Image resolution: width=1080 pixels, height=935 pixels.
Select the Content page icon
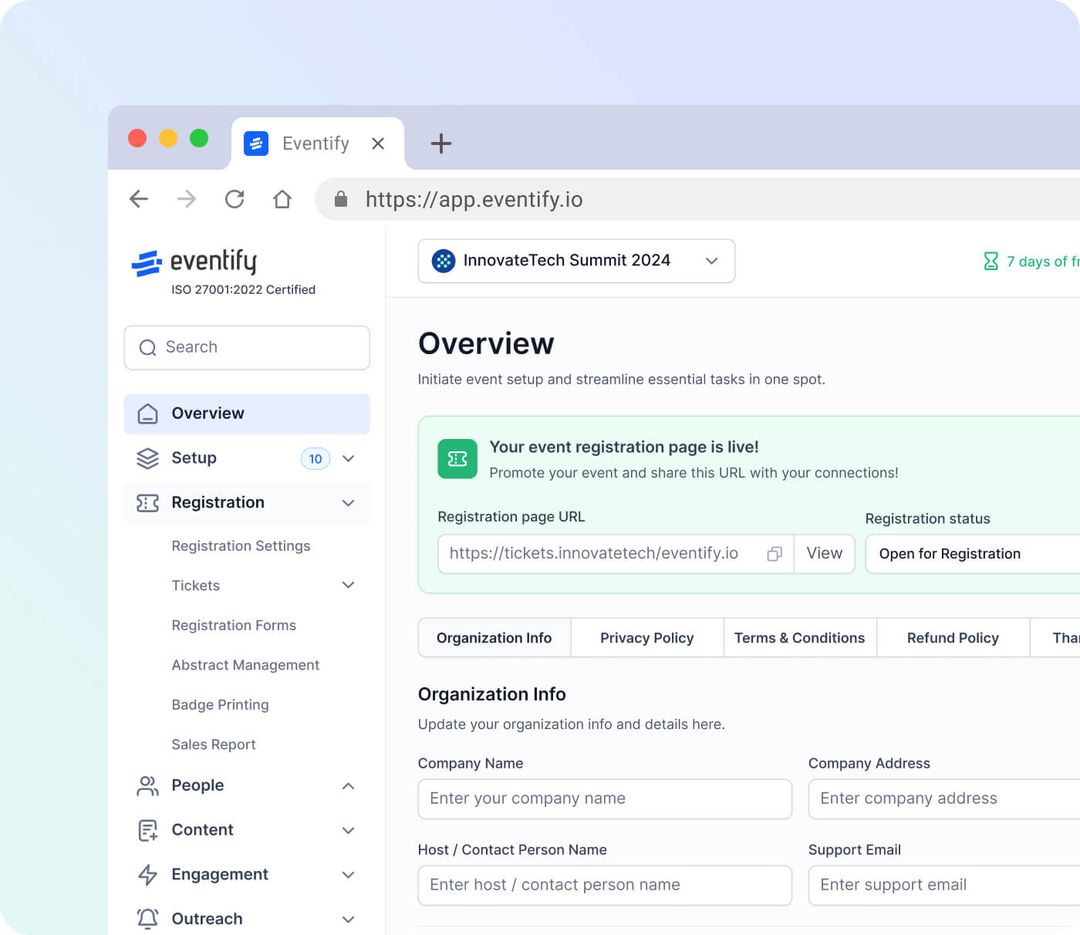point(146,830)
